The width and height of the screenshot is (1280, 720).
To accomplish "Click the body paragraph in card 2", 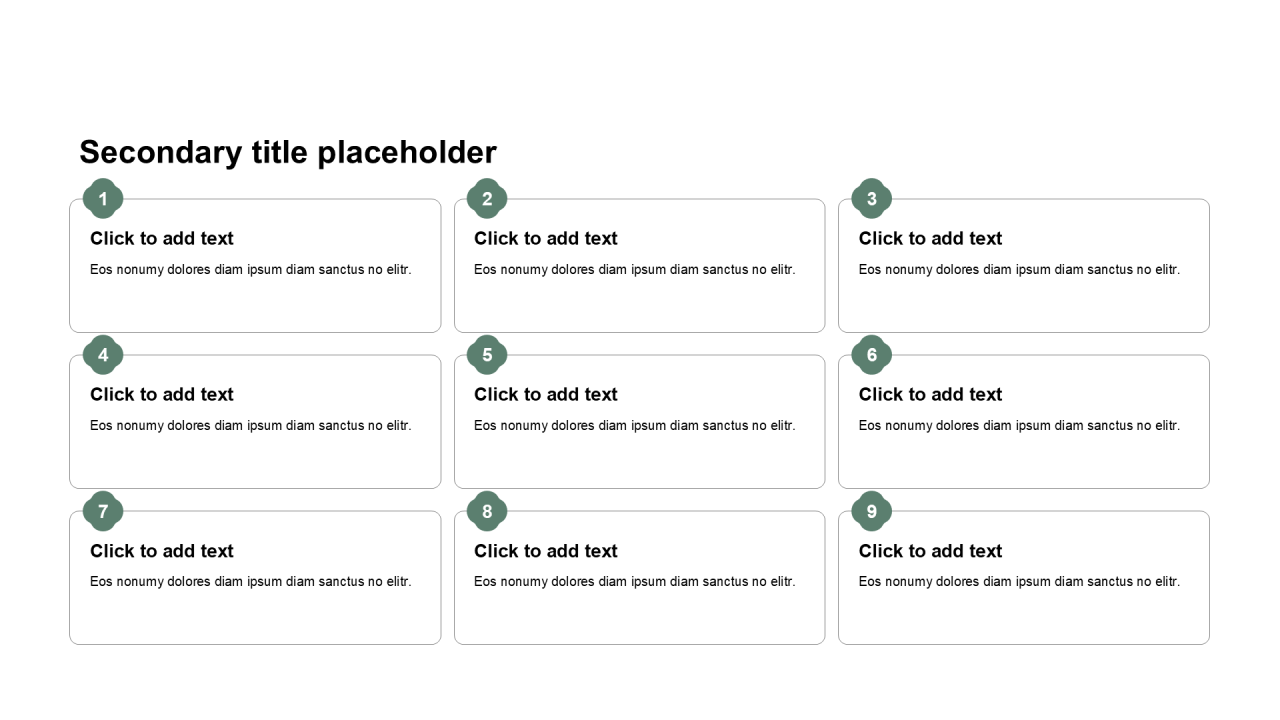I will tap(634, 269).
